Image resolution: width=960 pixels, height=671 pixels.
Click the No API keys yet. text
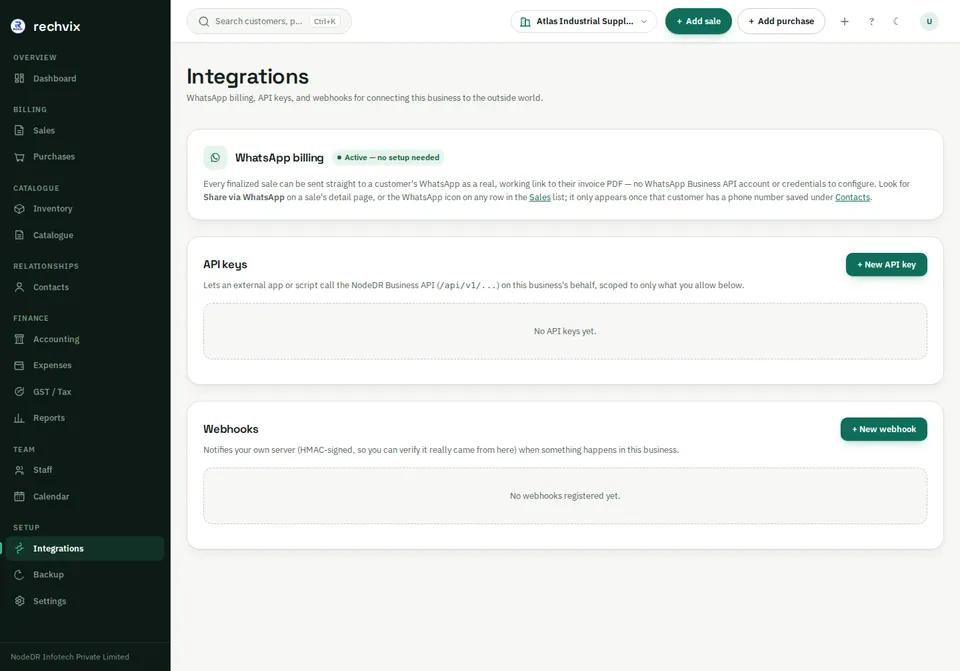point(564,331)
